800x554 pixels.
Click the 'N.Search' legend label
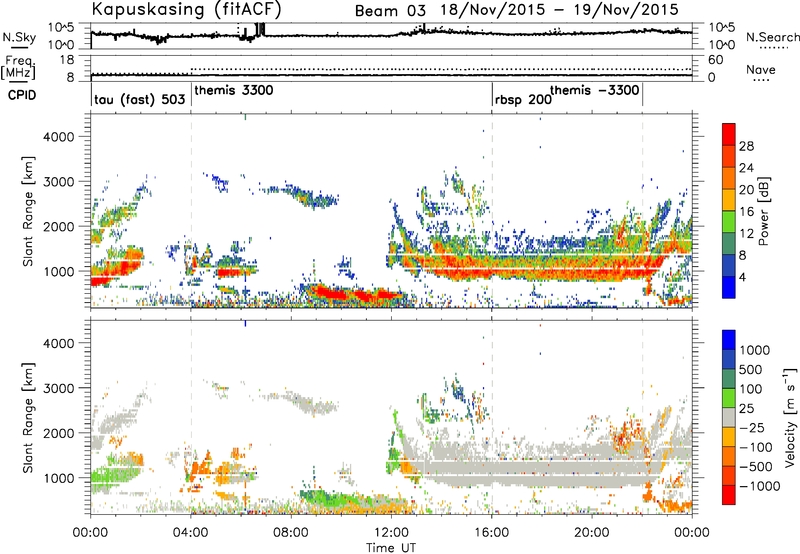pos(772,37)
